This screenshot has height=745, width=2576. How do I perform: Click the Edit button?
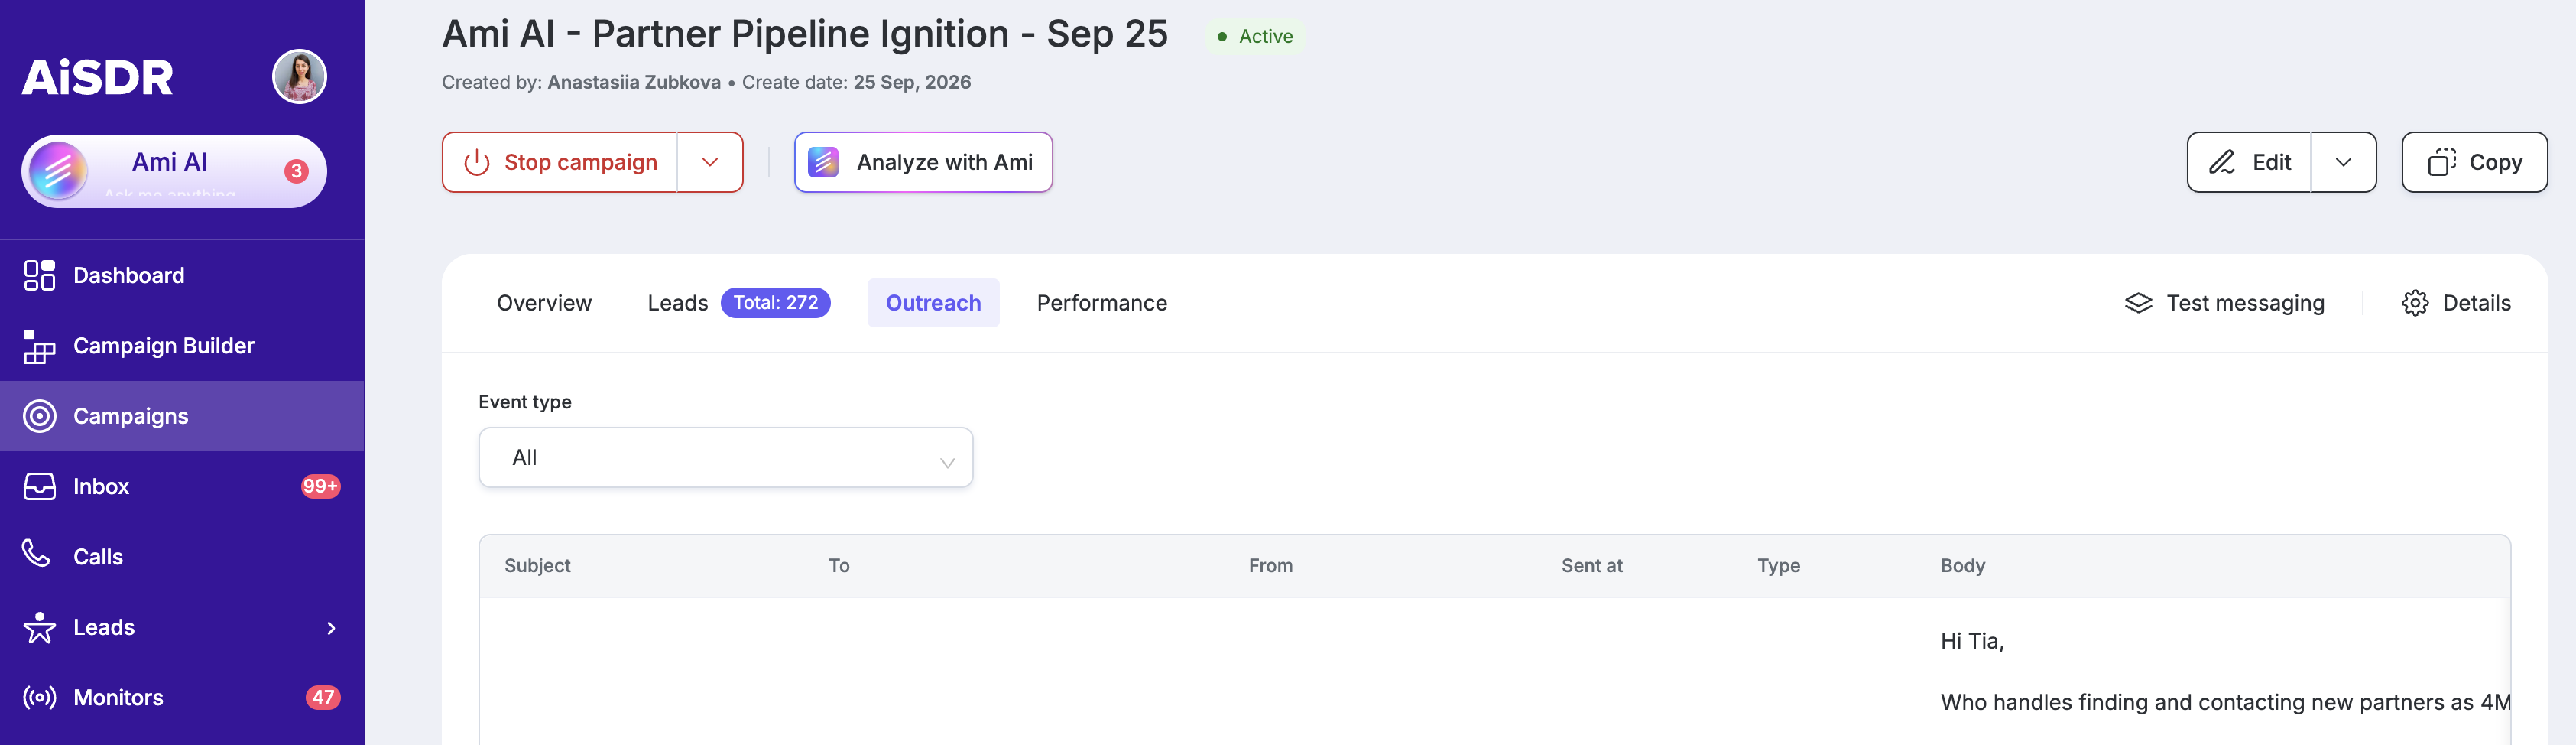click(2249, 162)
